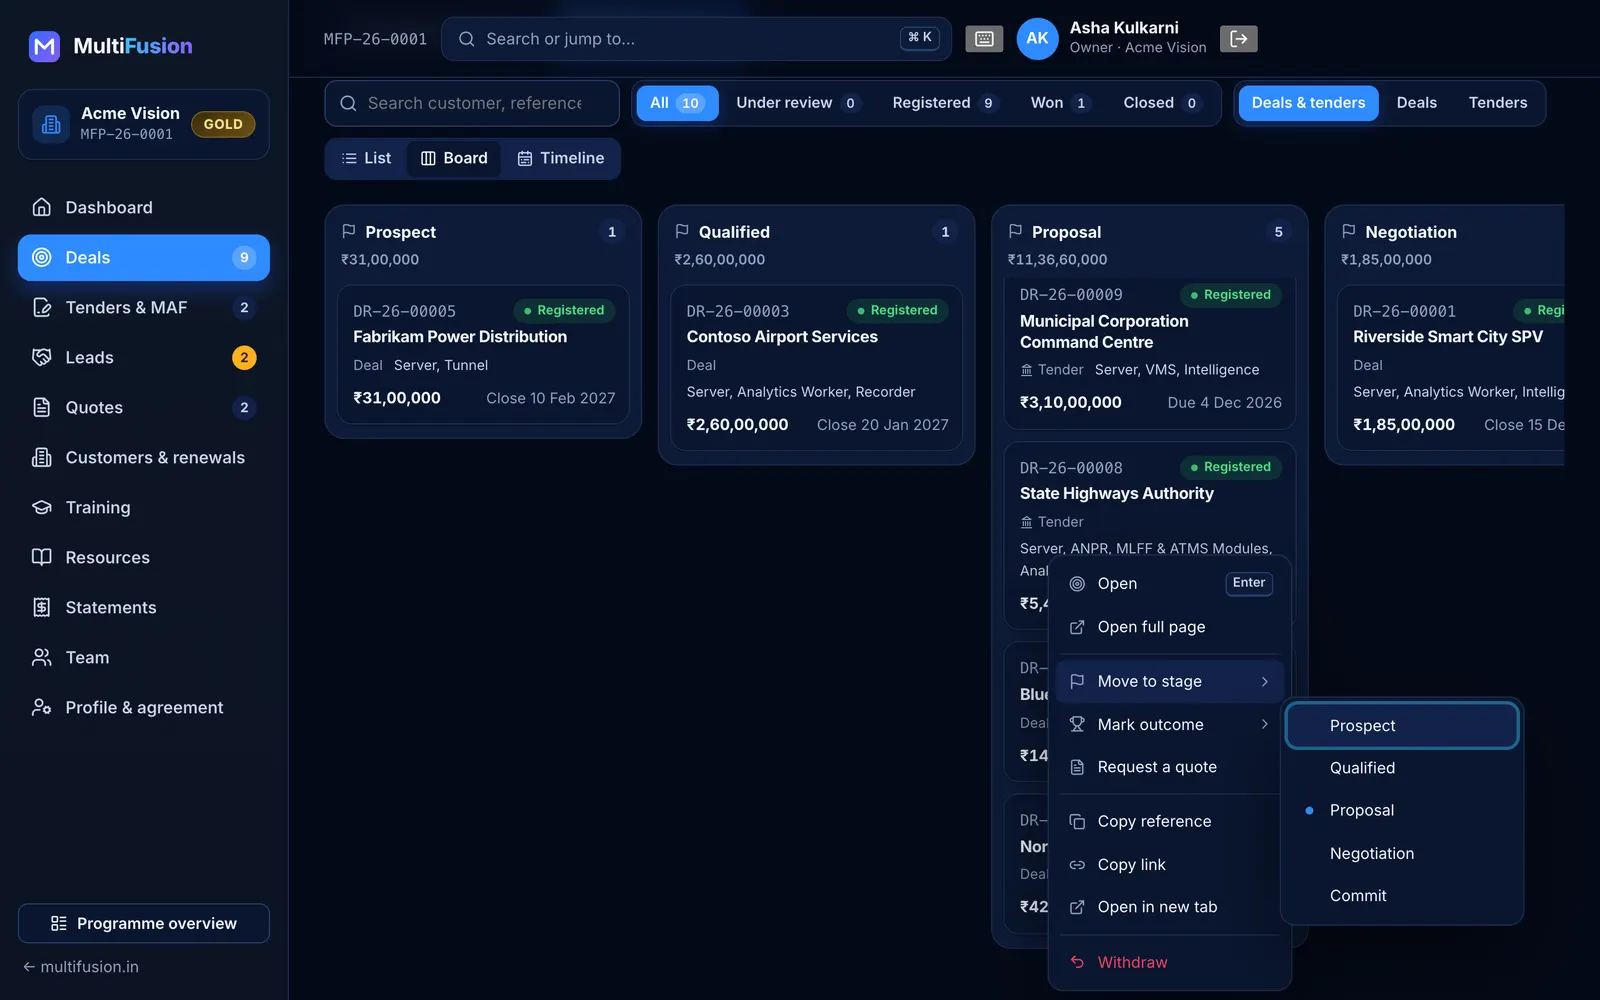Viewport: 1600px width, 1000px height.
Task: Click the magnifier icon in customer search
Action: coord(348,103)
